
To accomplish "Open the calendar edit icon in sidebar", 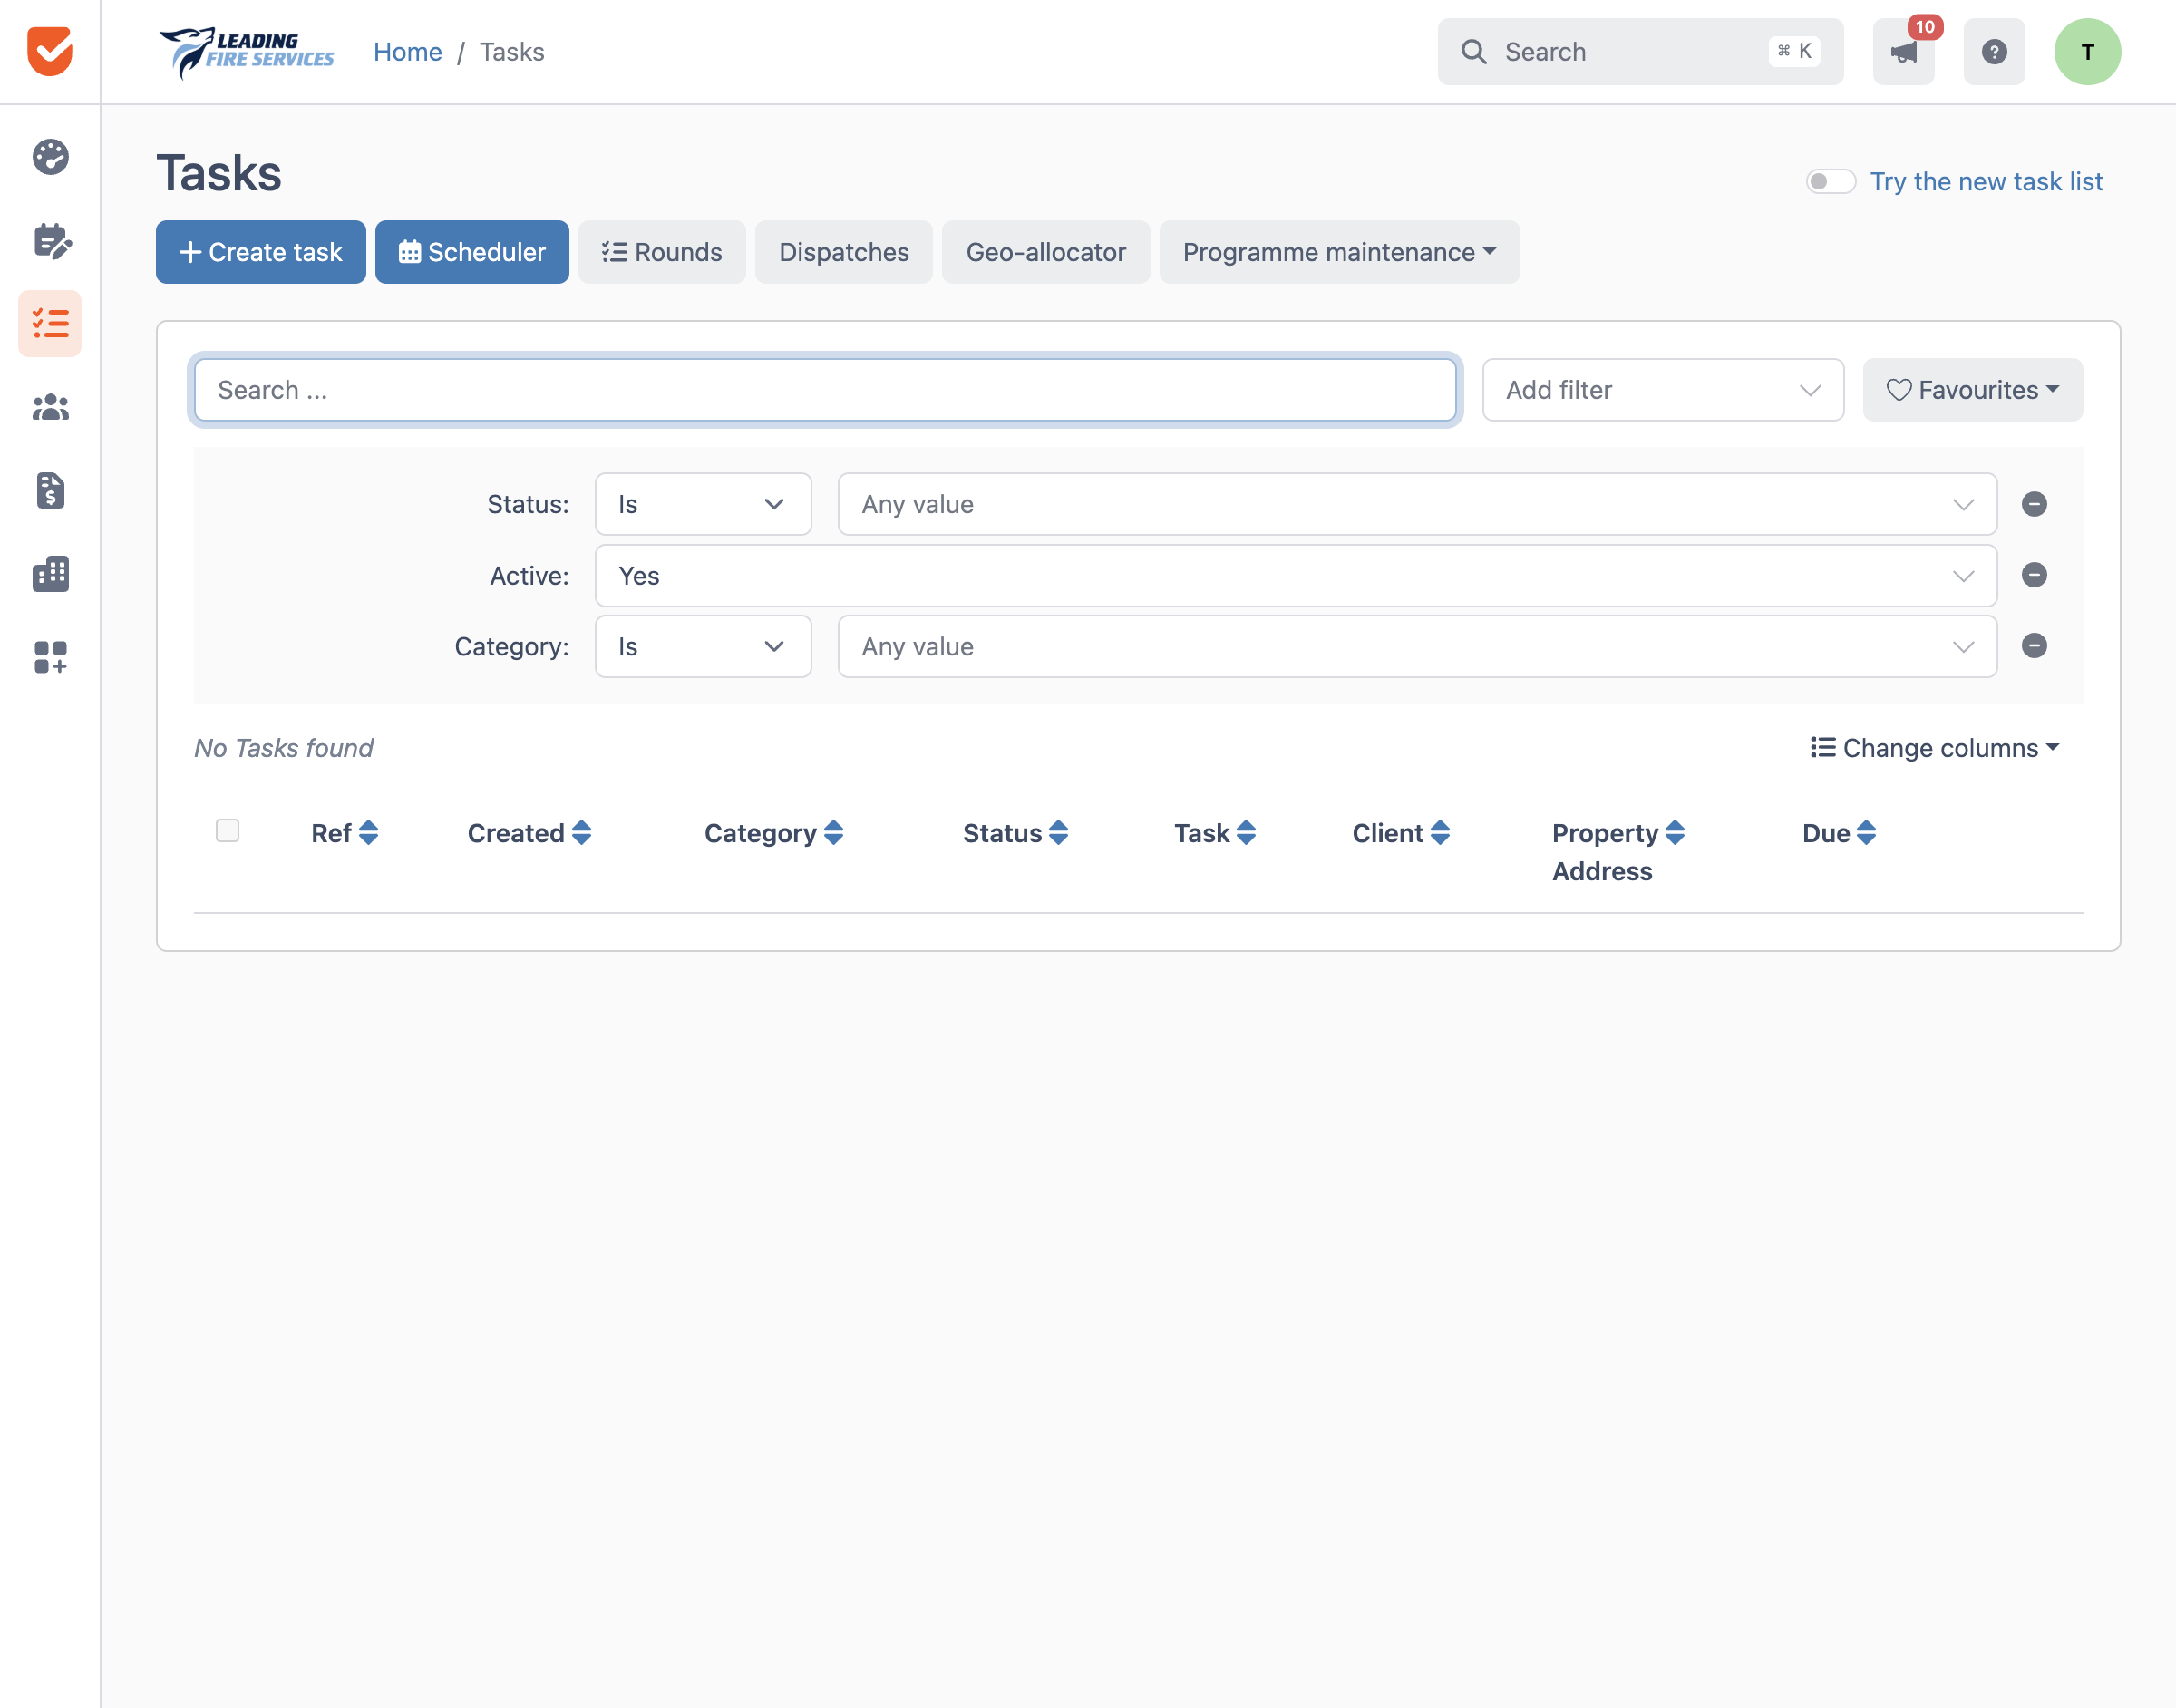I will click(51, 240).
